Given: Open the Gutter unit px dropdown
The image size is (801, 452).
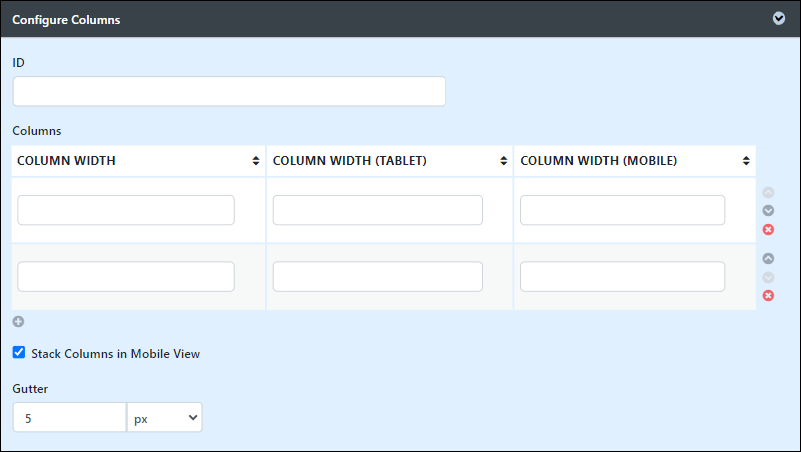Looking at the screenshot, I should click(164, 418).
